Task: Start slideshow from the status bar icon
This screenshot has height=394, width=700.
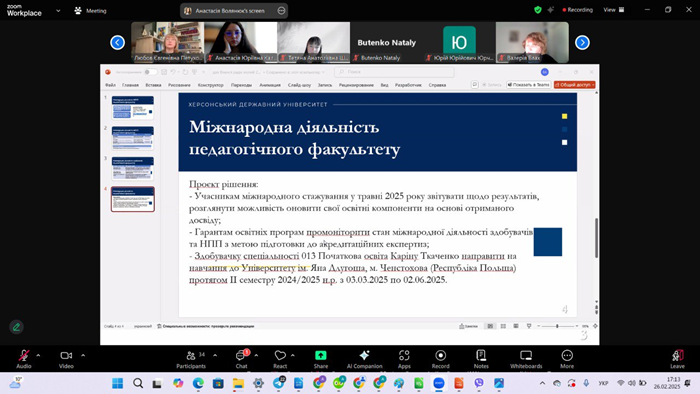Action: (529, 326)
